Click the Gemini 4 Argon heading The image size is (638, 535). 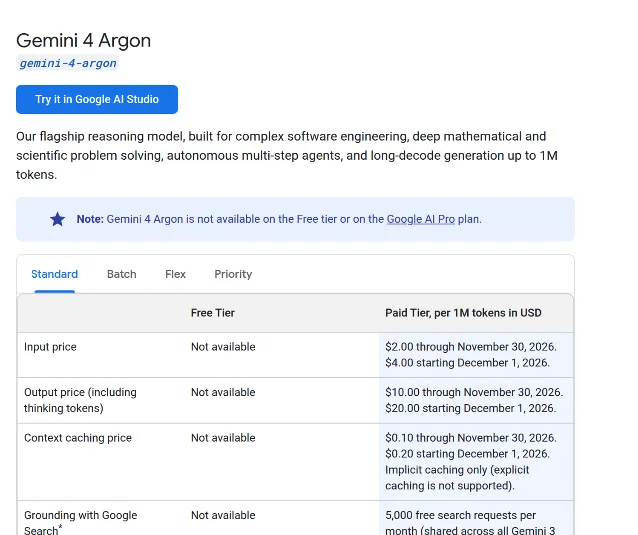click(x=83, y=40)
